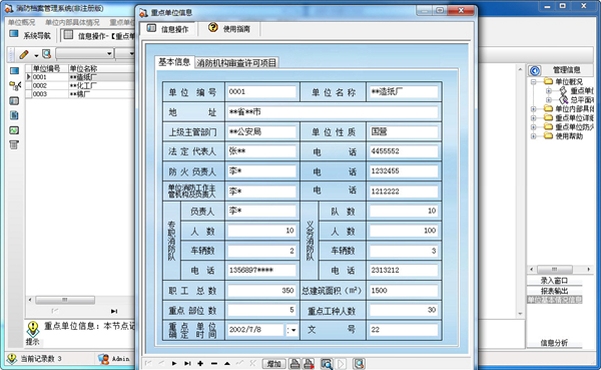Click the 信息分析 button
Image resolution: width=601 pixels, height=370 pixels.
(554, 343)
